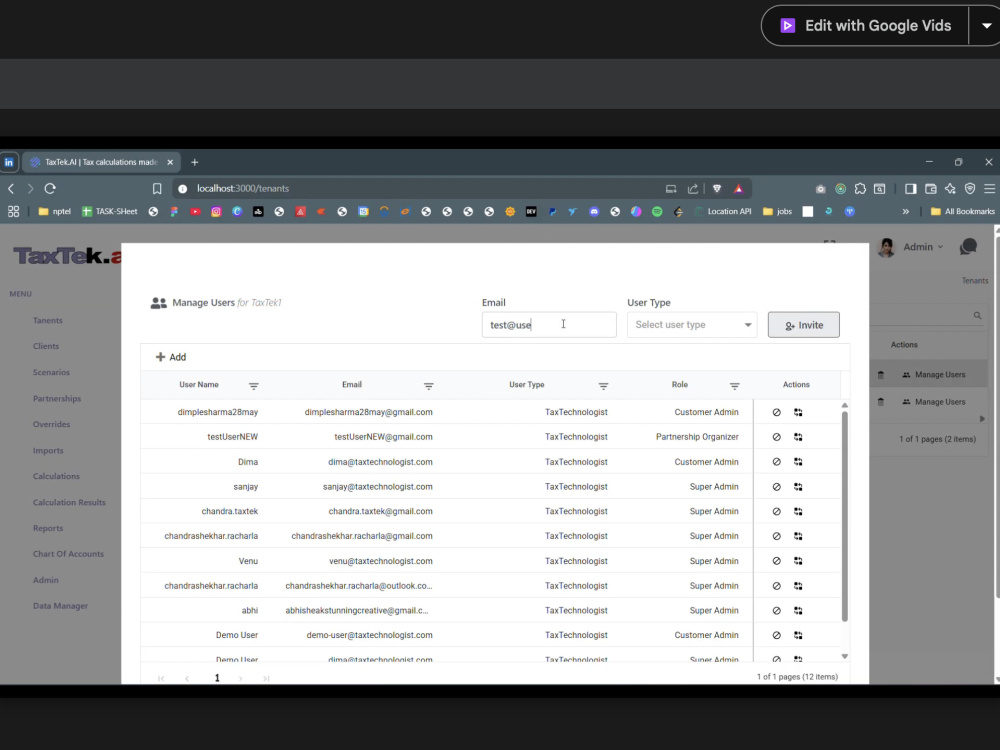
Task: Click the Invite button
Action: 803,325
